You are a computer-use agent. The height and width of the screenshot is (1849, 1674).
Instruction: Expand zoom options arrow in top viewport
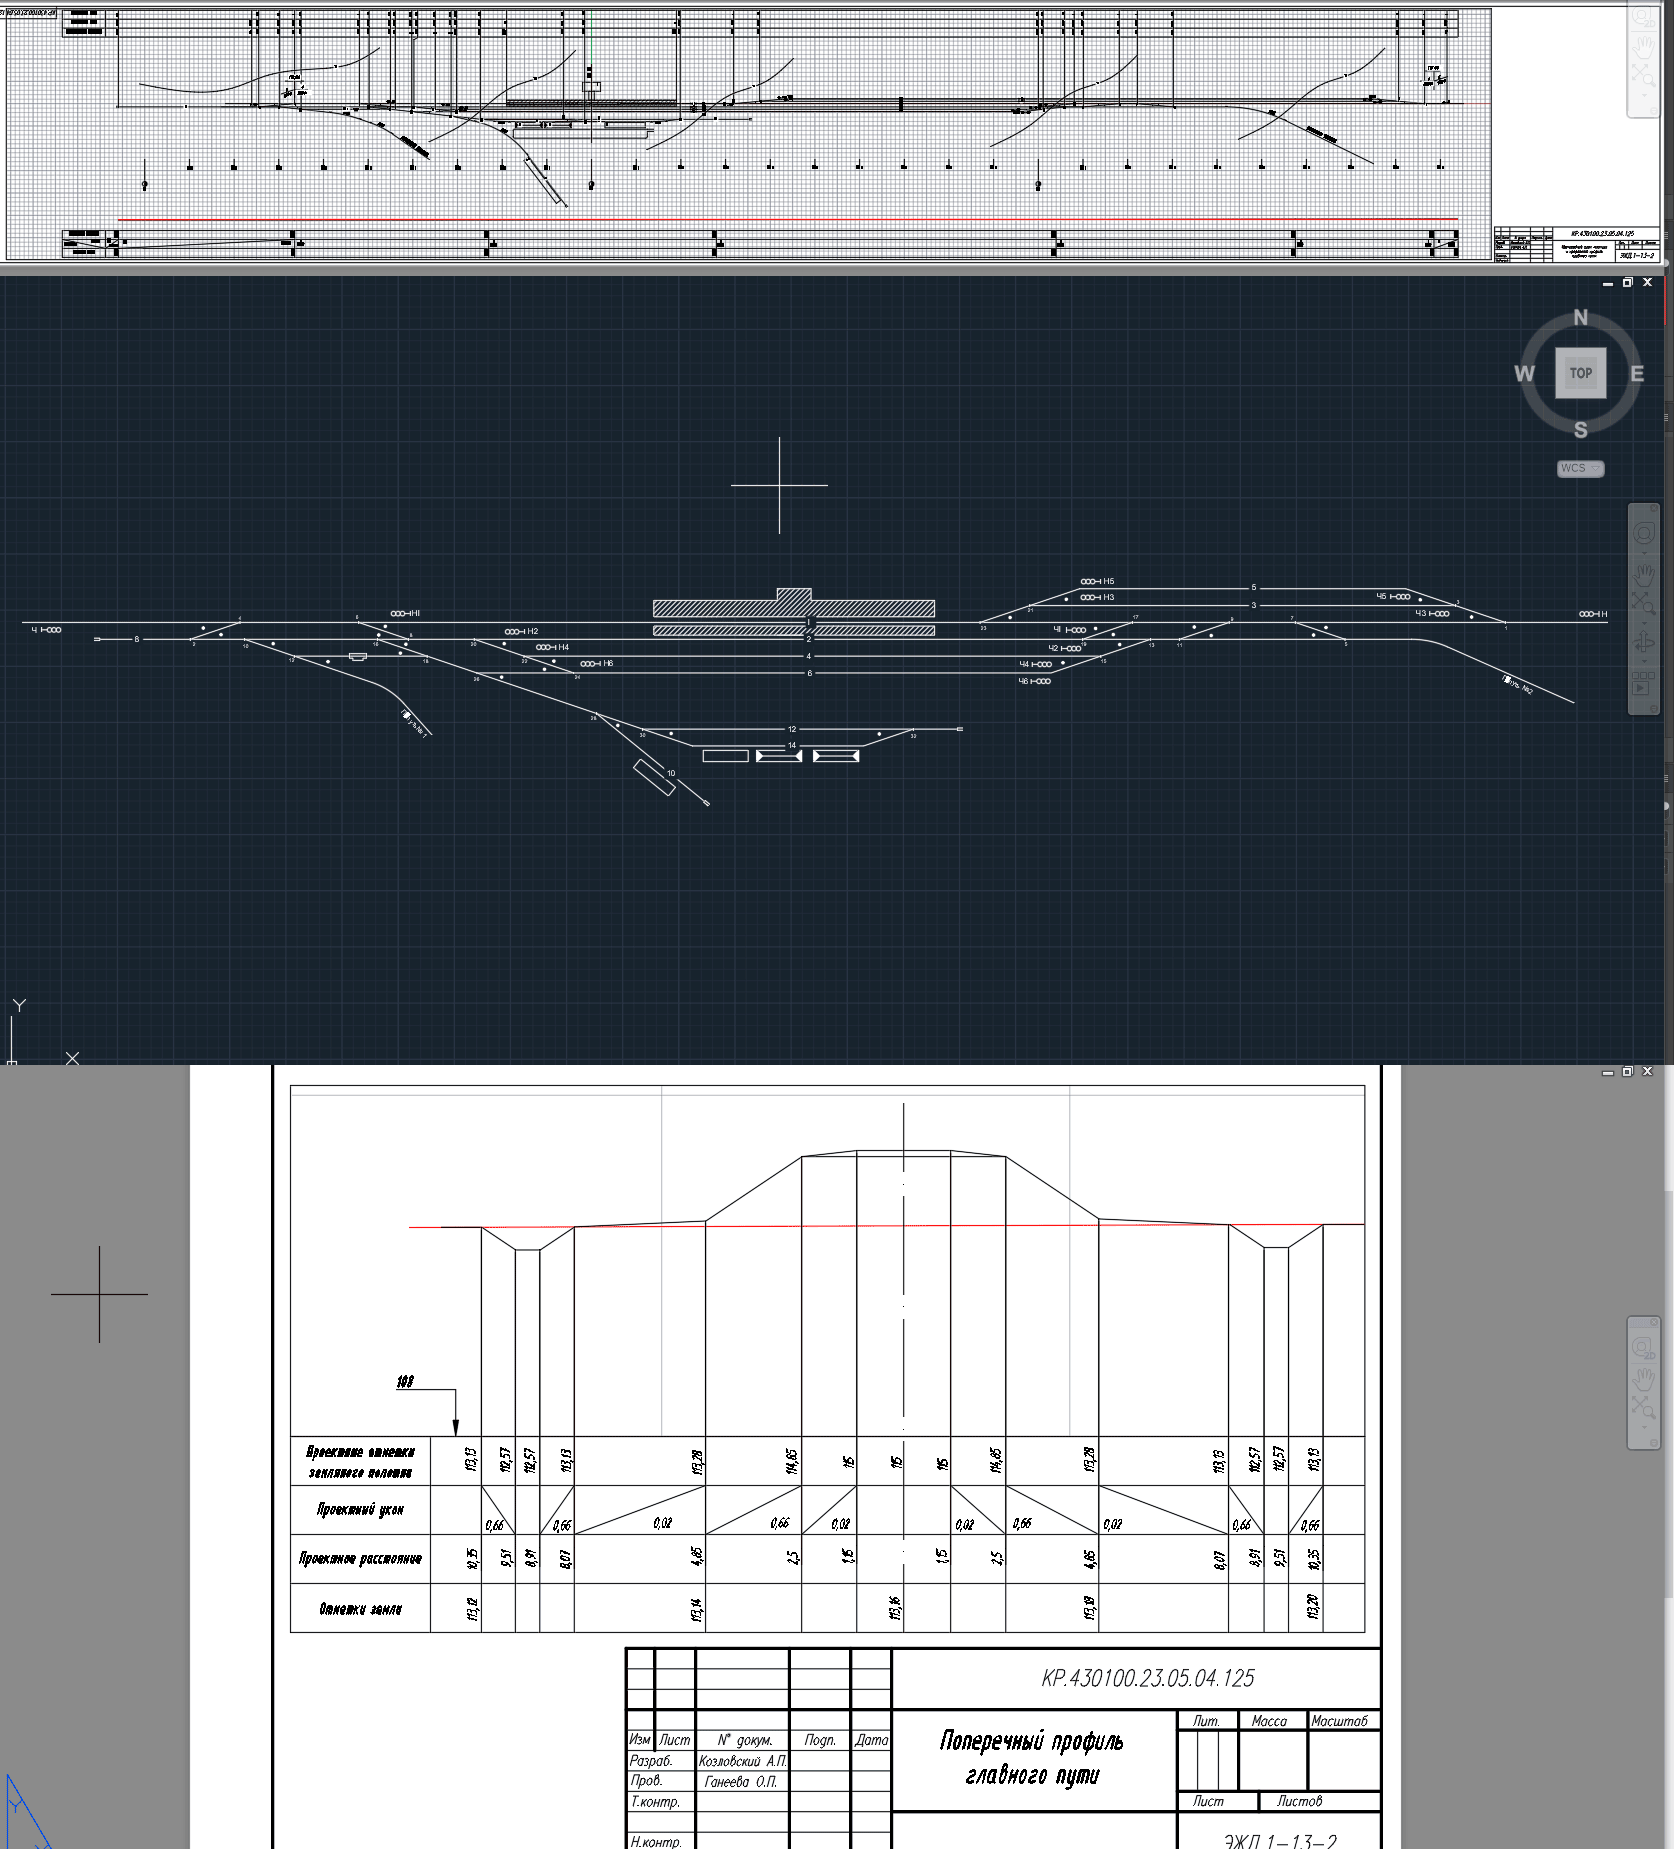pos(1644,93)
